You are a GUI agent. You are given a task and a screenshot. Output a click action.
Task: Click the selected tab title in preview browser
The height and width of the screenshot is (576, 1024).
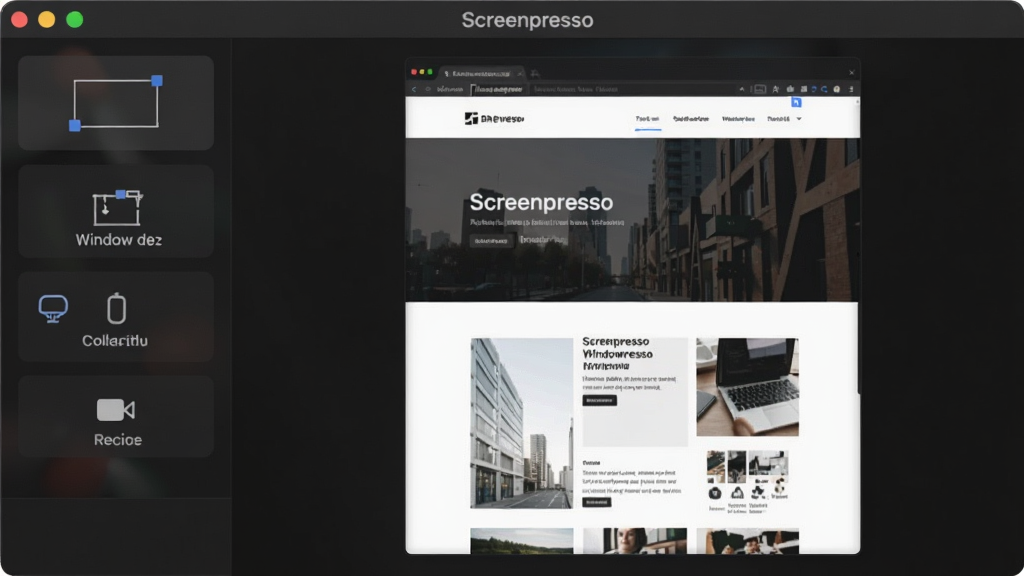[x=481, y=73]
